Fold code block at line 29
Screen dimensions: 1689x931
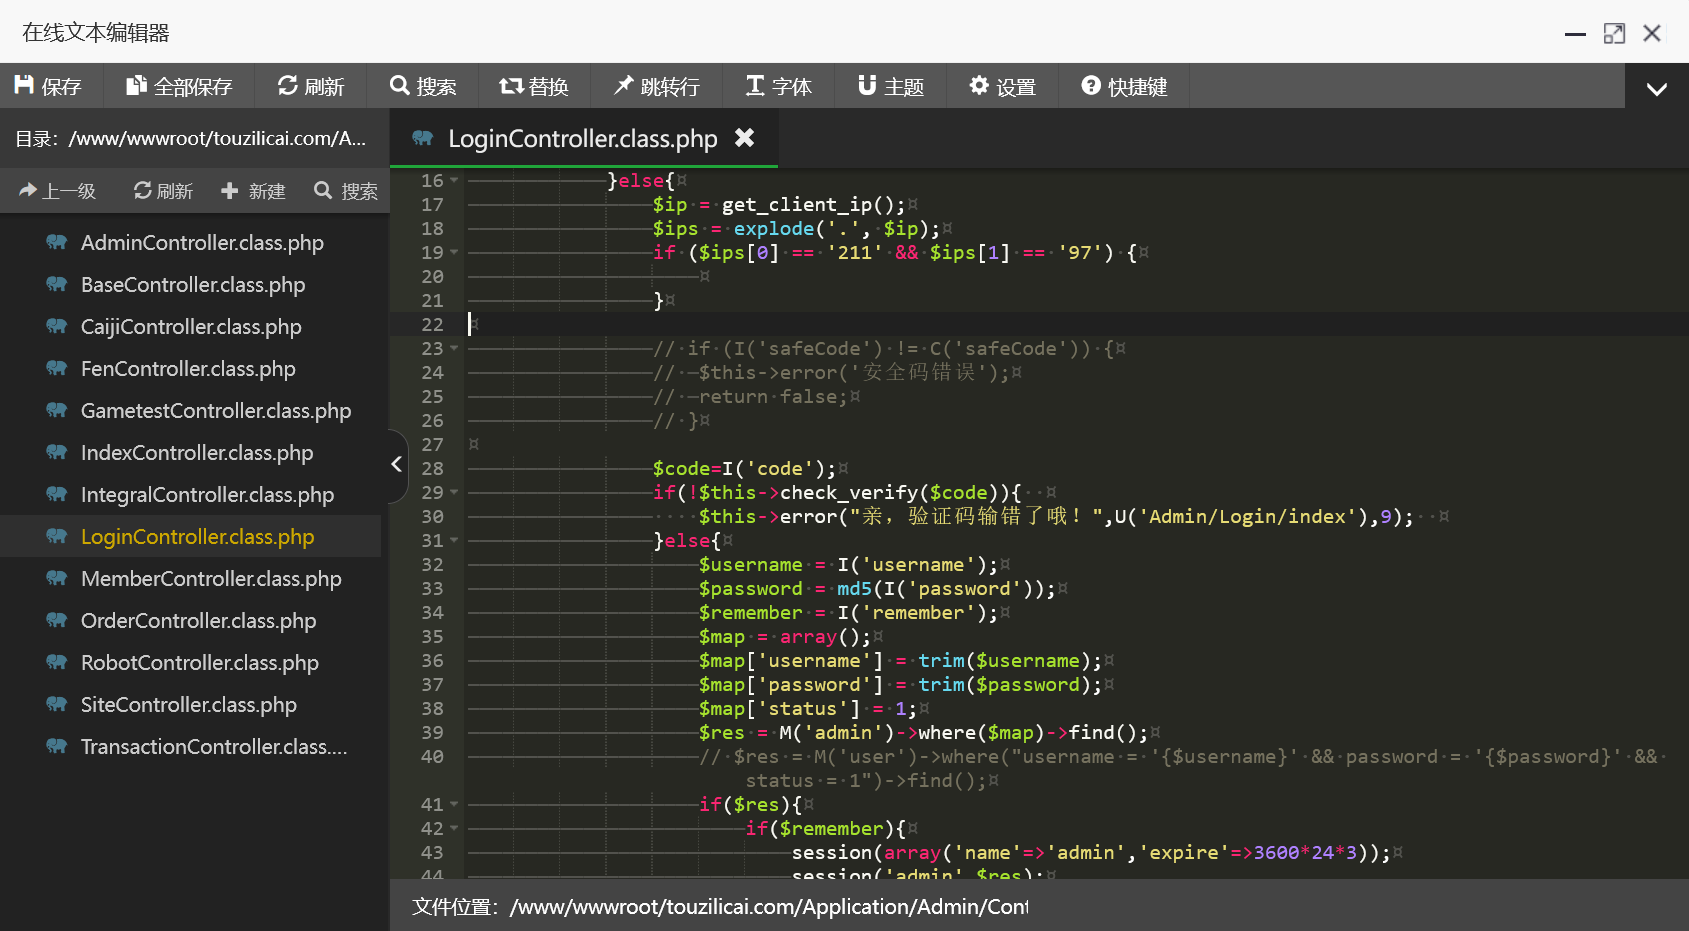454,493
